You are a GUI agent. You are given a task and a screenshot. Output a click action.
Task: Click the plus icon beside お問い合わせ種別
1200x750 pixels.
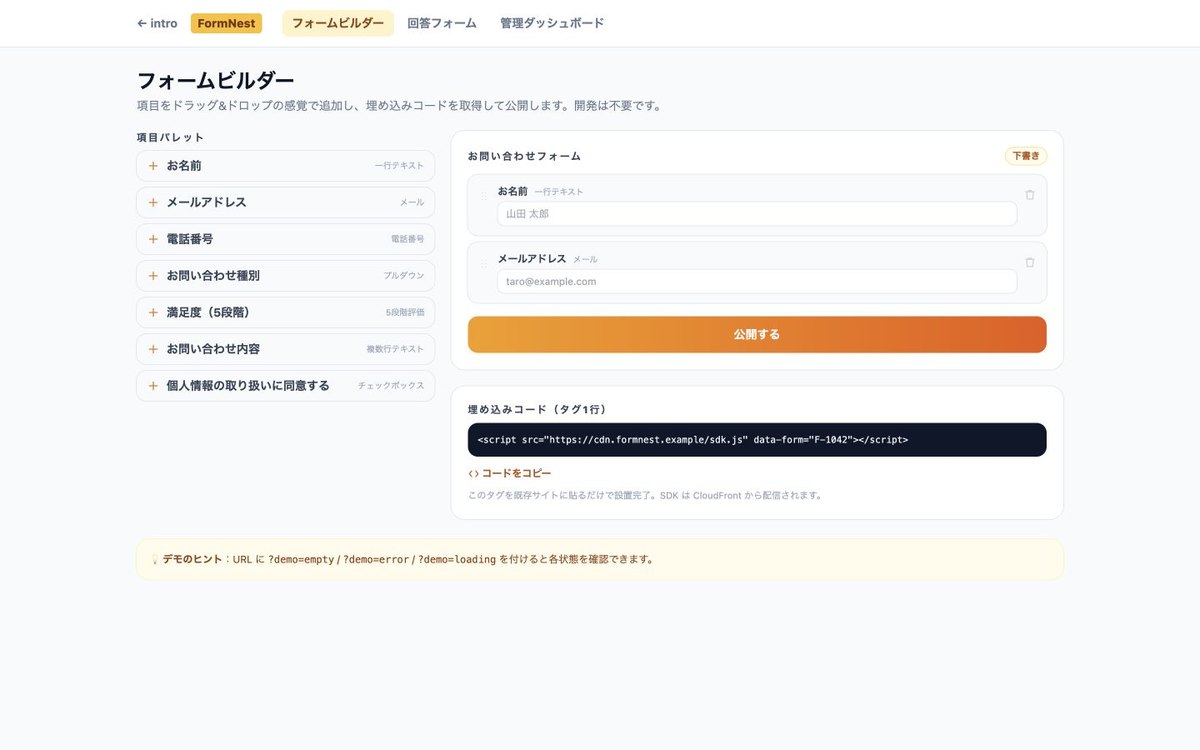point(153,276)
